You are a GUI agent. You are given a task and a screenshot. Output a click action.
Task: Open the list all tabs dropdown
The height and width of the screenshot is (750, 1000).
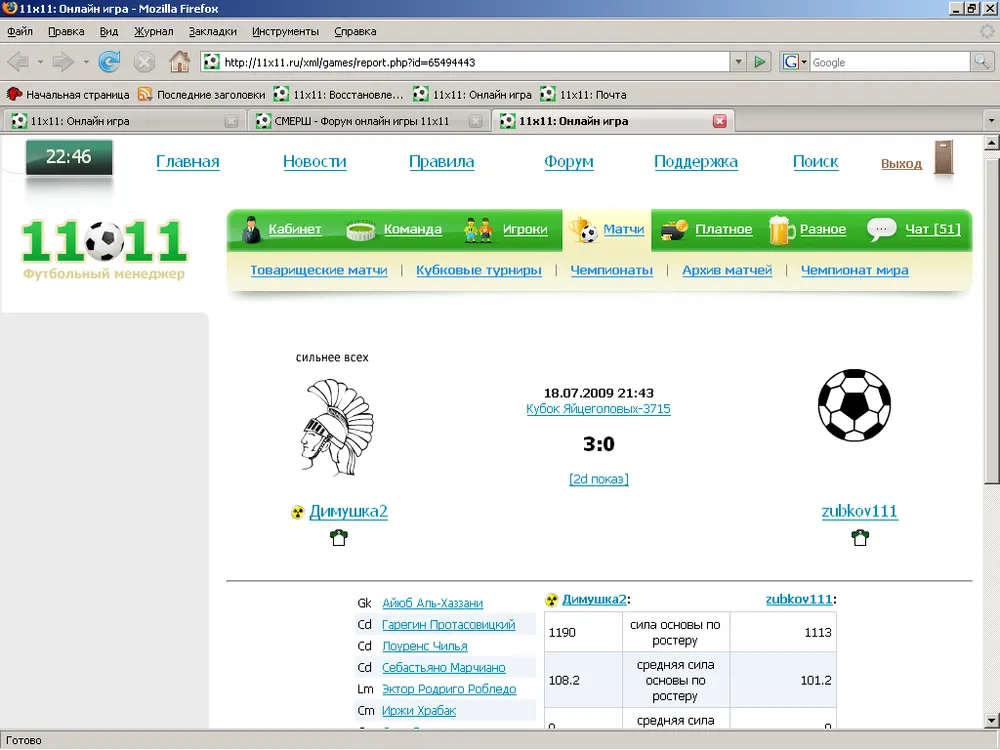991,121
